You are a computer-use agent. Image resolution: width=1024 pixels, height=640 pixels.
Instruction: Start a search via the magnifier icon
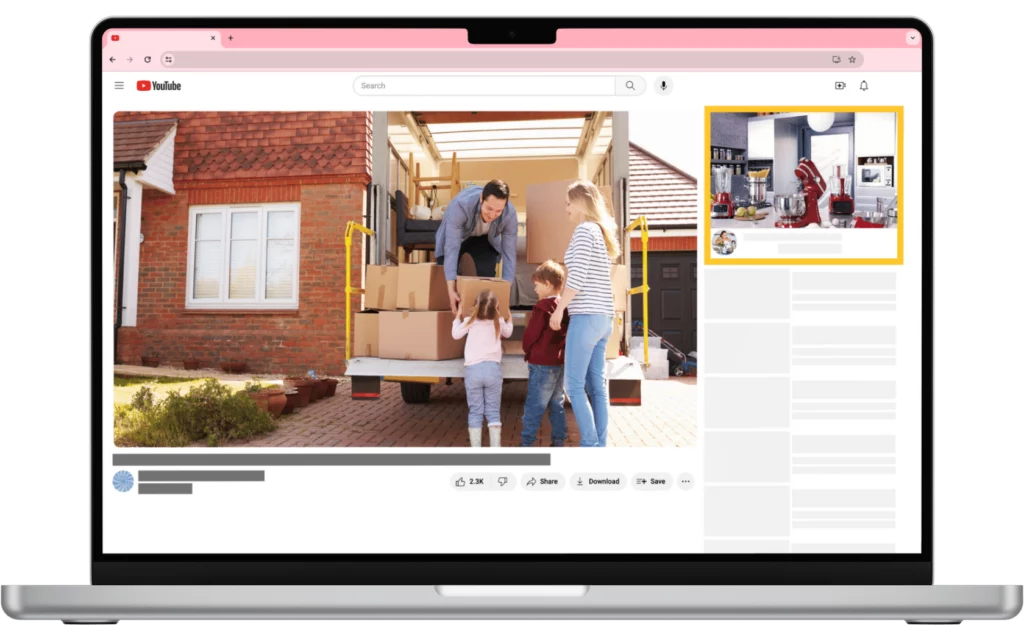[x=629, y=85]
